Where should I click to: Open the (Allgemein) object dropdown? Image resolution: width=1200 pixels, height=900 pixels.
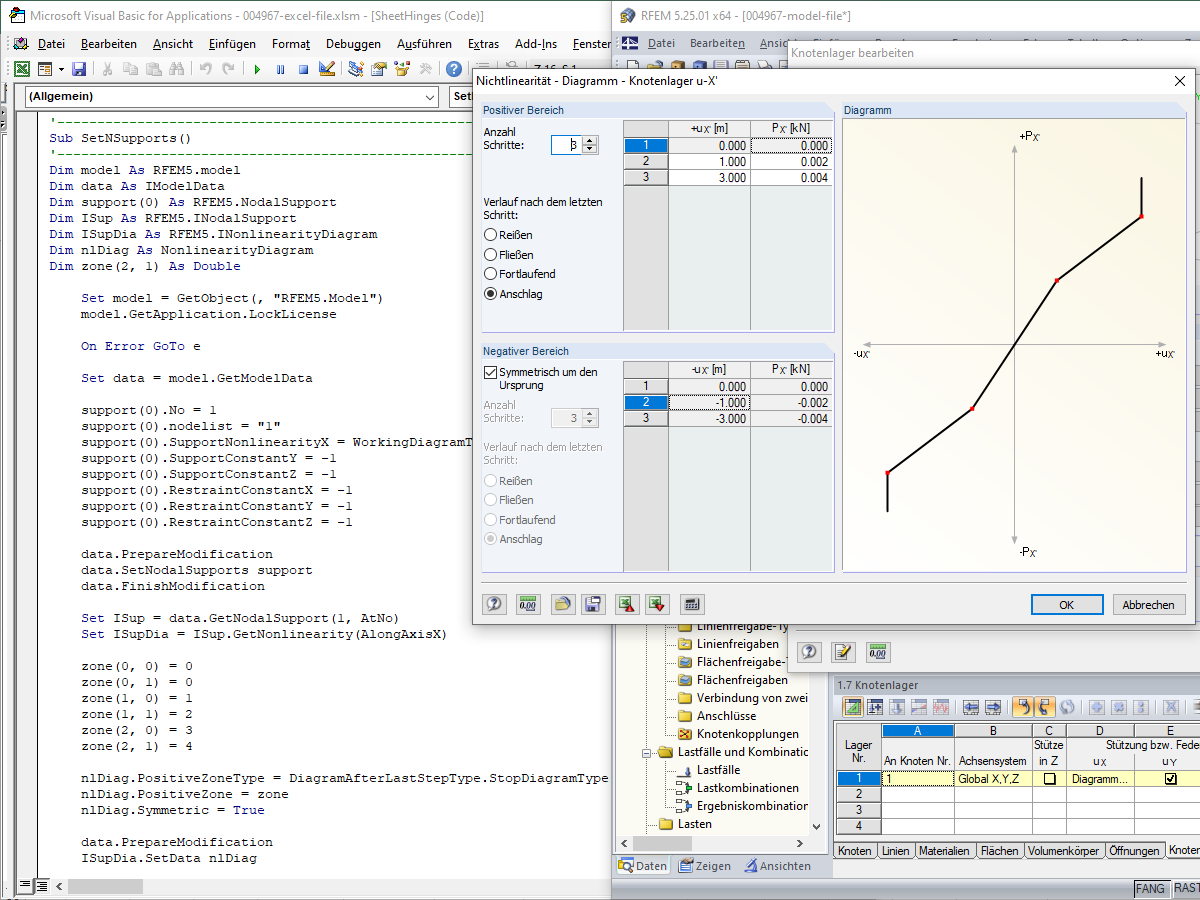point(430,96)
